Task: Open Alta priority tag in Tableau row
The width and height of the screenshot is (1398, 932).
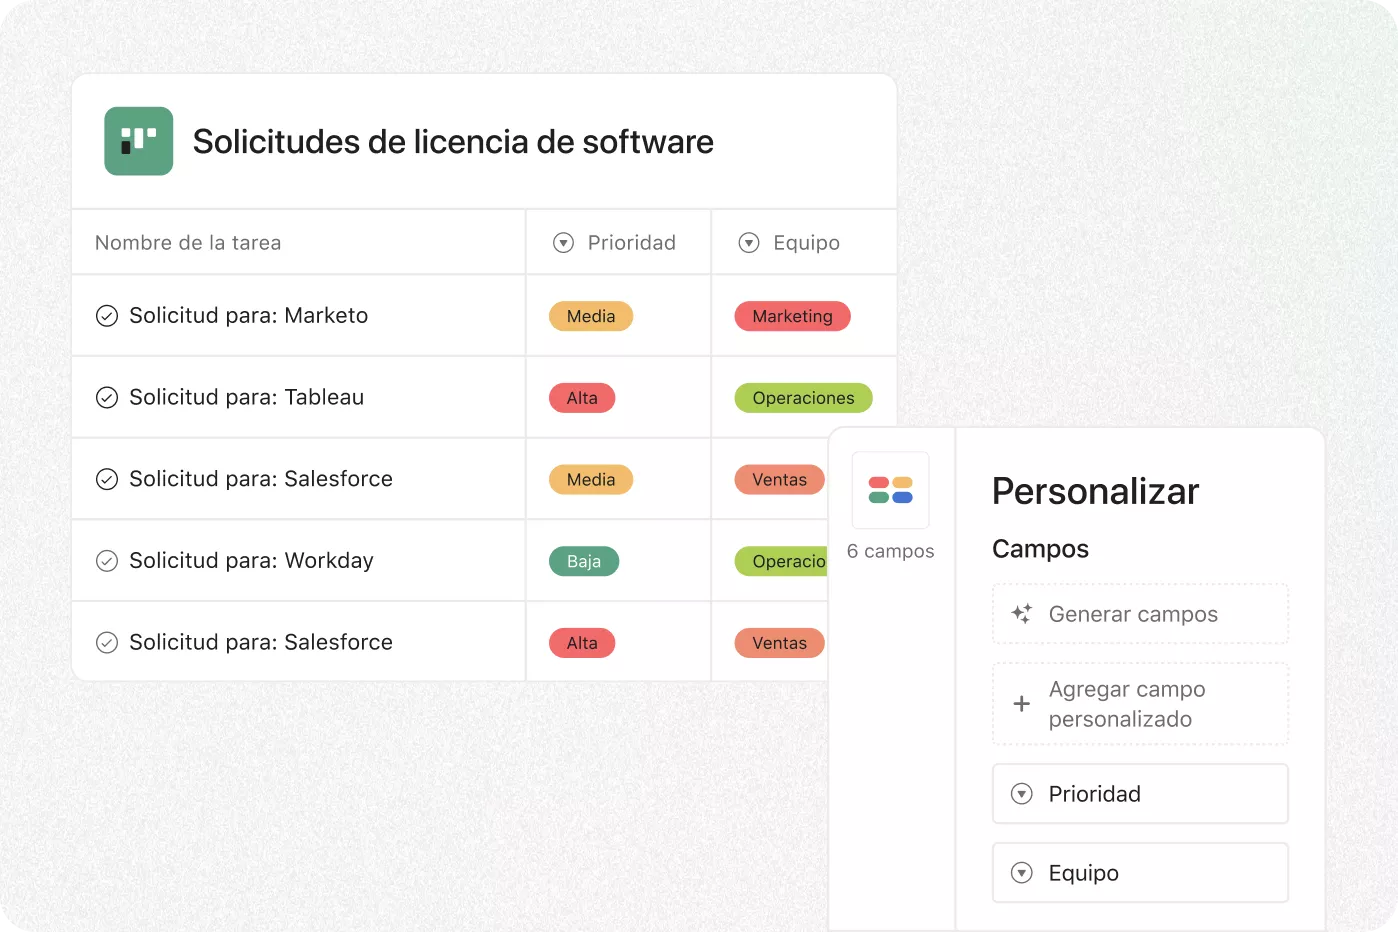Action: click(x=582, y=398)
